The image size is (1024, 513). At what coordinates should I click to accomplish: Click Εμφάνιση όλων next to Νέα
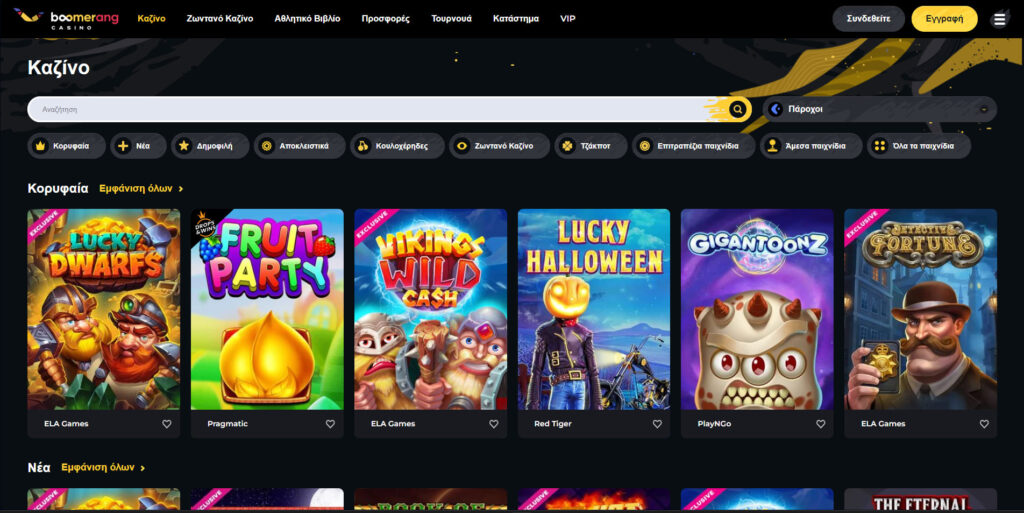[x=103, y=467]
